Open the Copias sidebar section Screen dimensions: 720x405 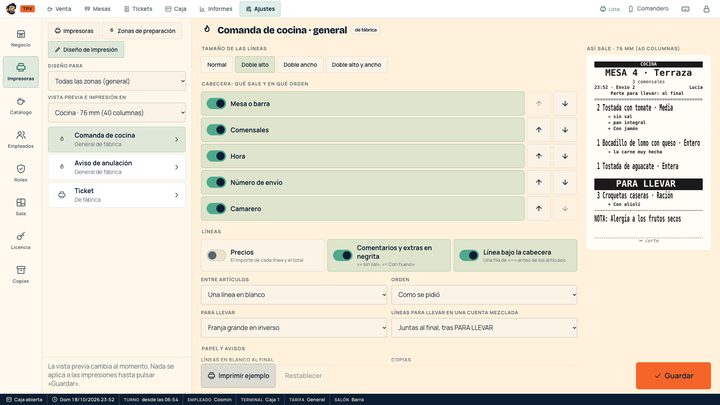[21, 274]
